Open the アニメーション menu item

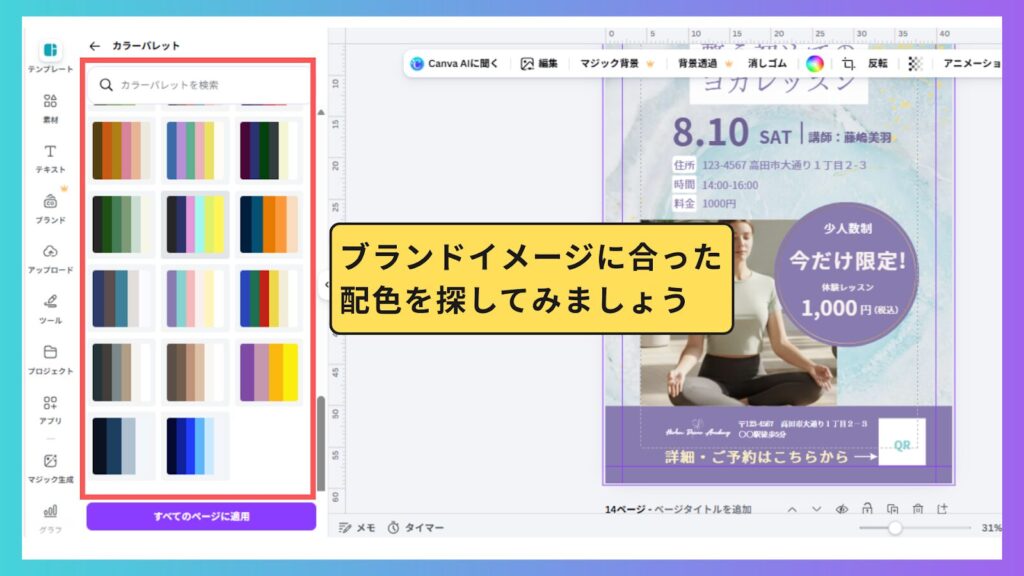click(x=968, y=63)
